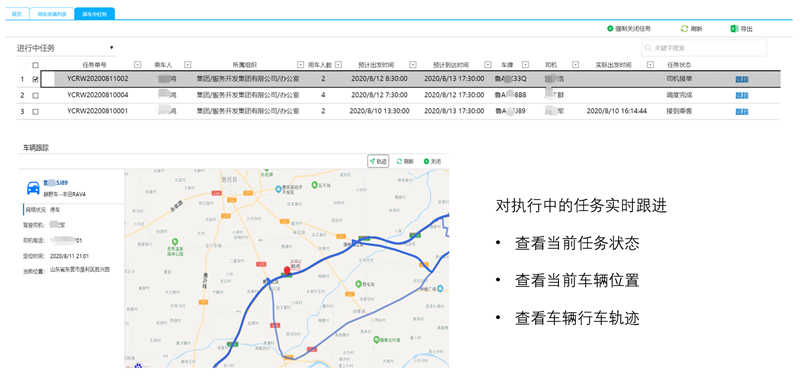Switch to the 首页 tab
Image resolution: width=800 pixels, height=388 pixels.
click(17, 14)
